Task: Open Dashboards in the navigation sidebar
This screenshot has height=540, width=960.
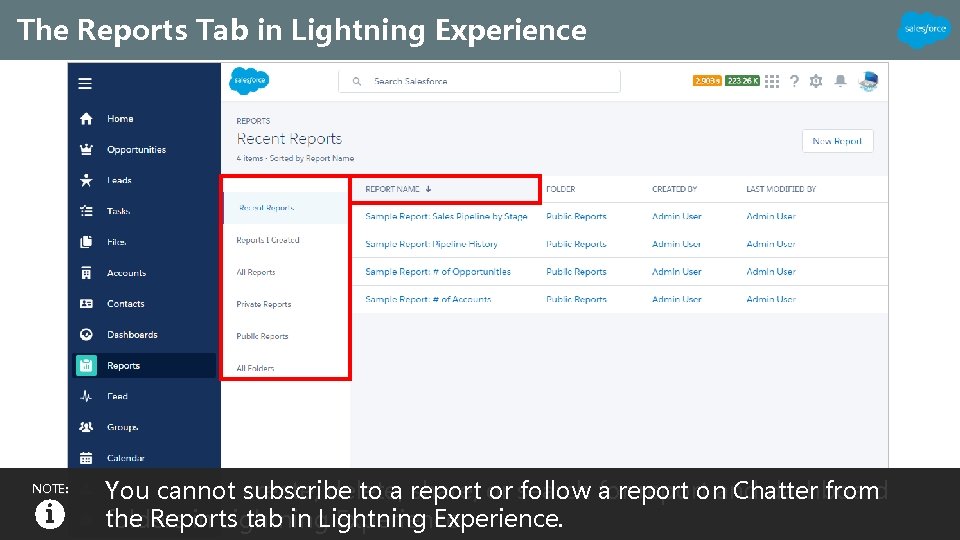Action: (x=132, y=334)
